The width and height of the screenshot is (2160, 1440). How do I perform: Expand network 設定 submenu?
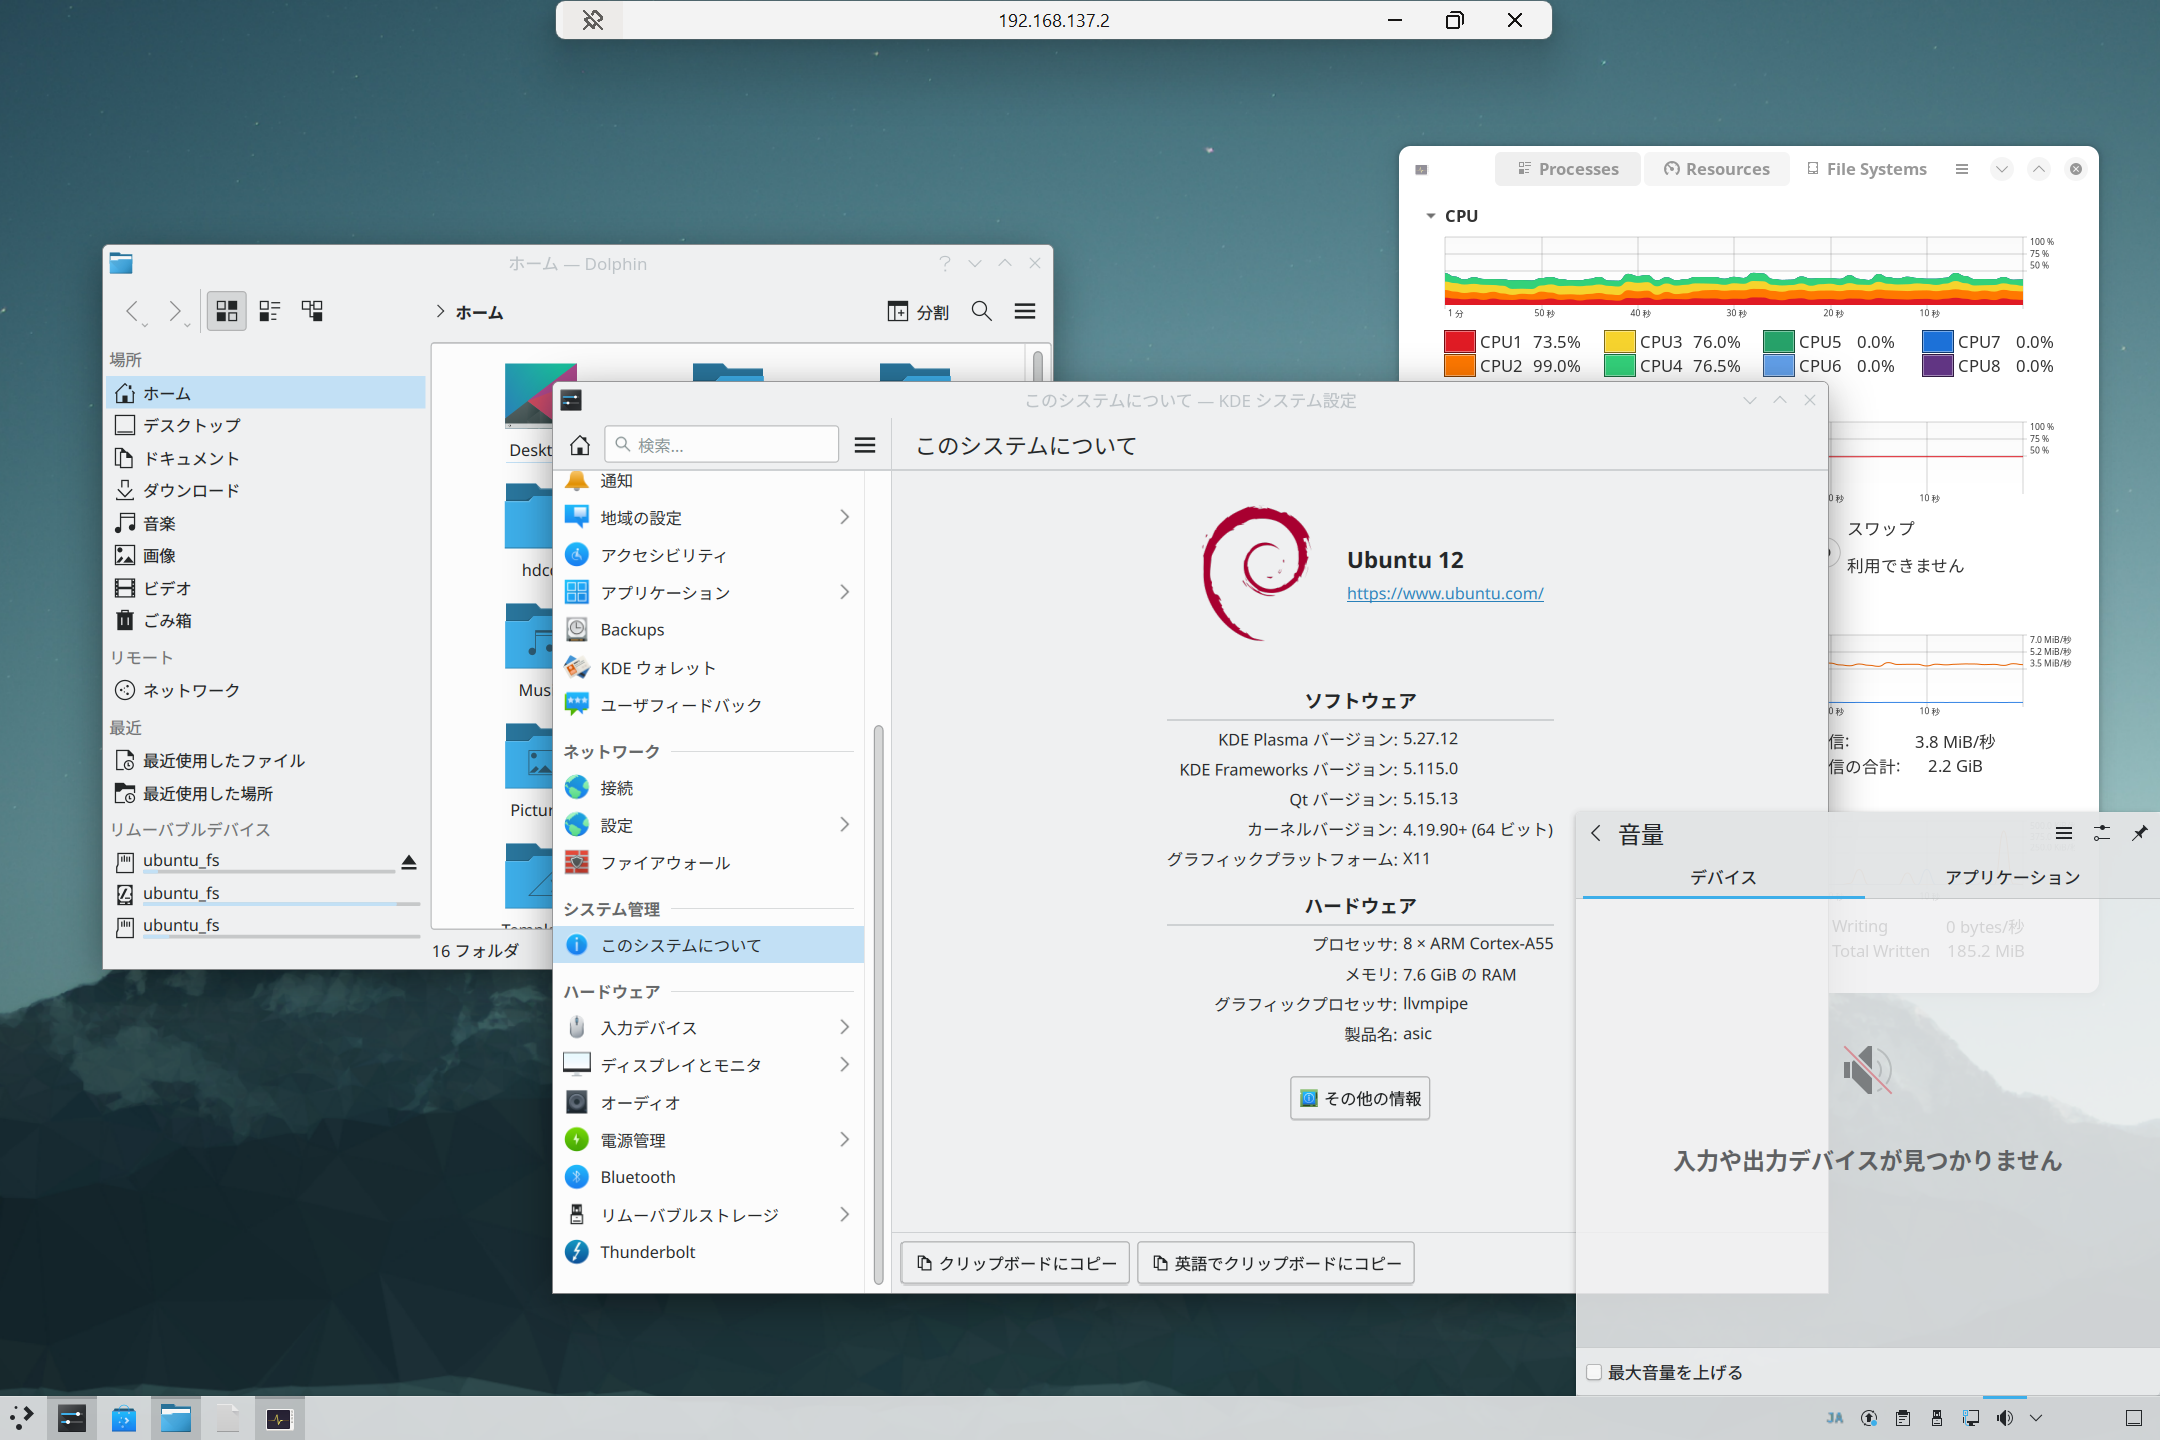pos(844,825)
